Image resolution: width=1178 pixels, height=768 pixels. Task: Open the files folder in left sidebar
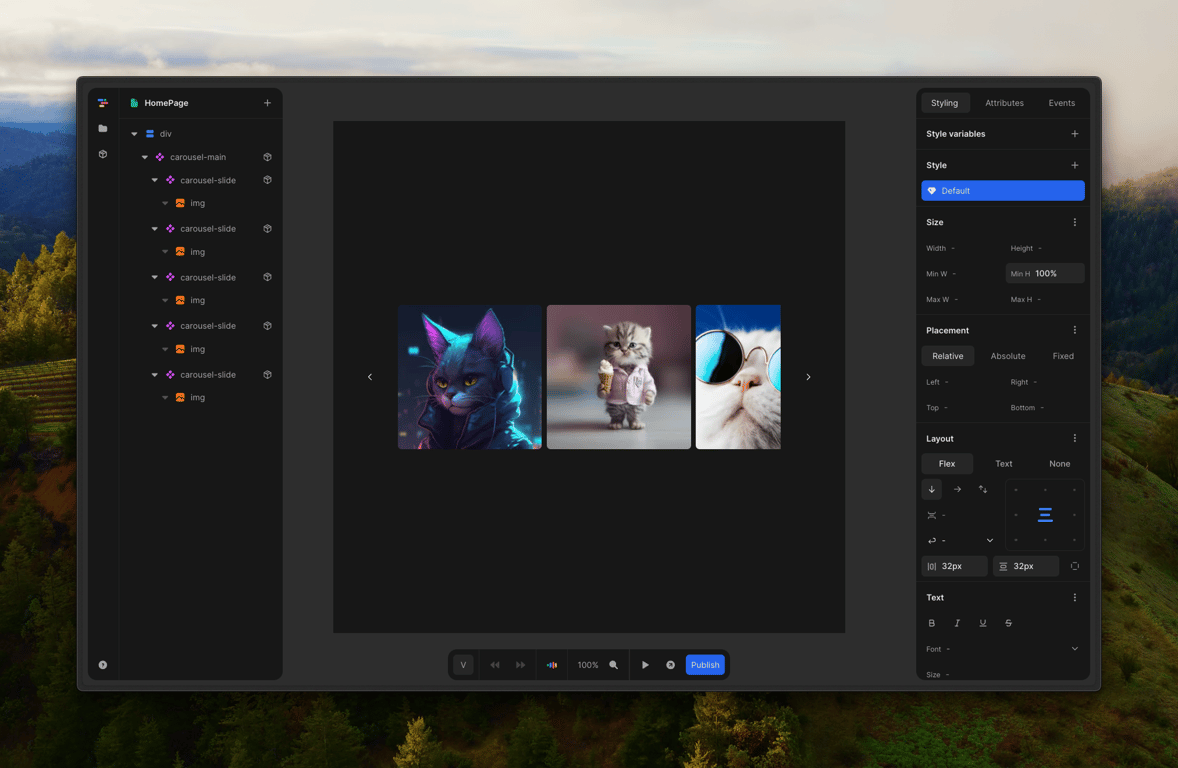(102, 128)
